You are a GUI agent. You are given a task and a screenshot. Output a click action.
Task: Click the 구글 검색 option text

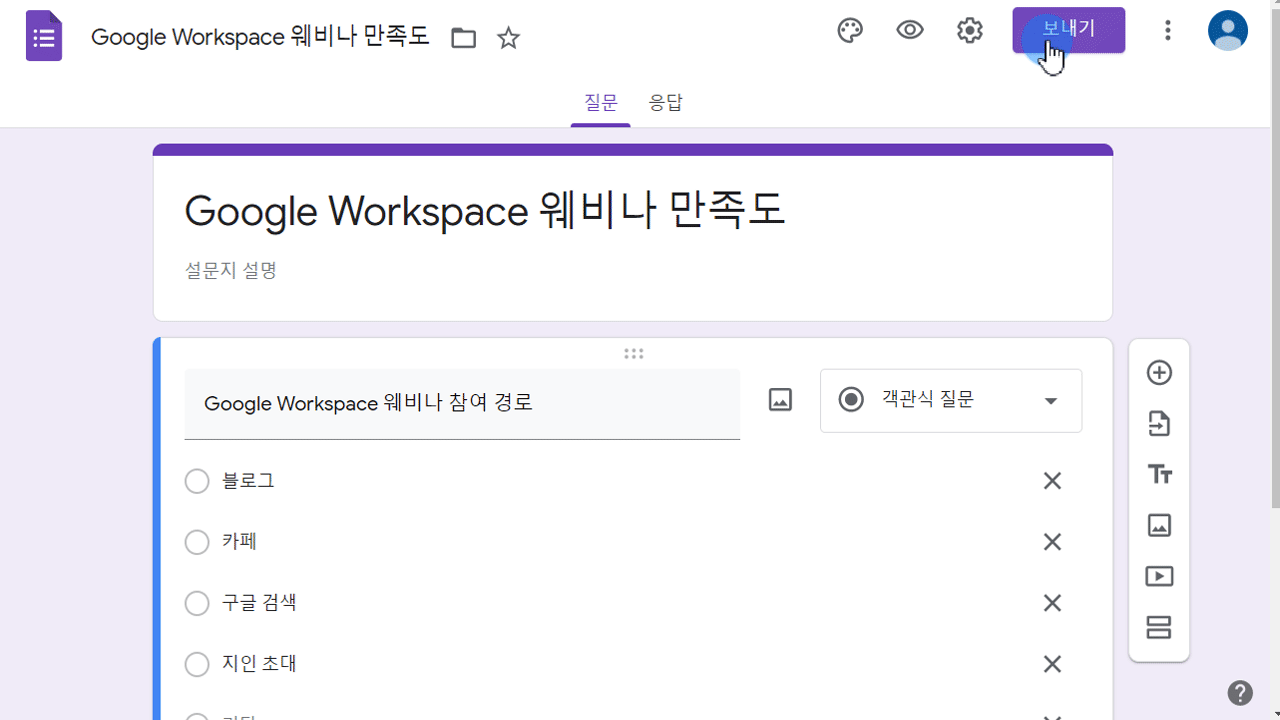pos(259,603)
